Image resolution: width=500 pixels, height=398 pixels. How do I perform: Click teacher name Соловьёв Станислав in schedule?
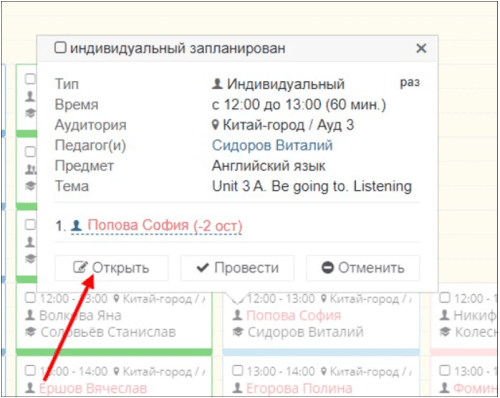point(108,332)
